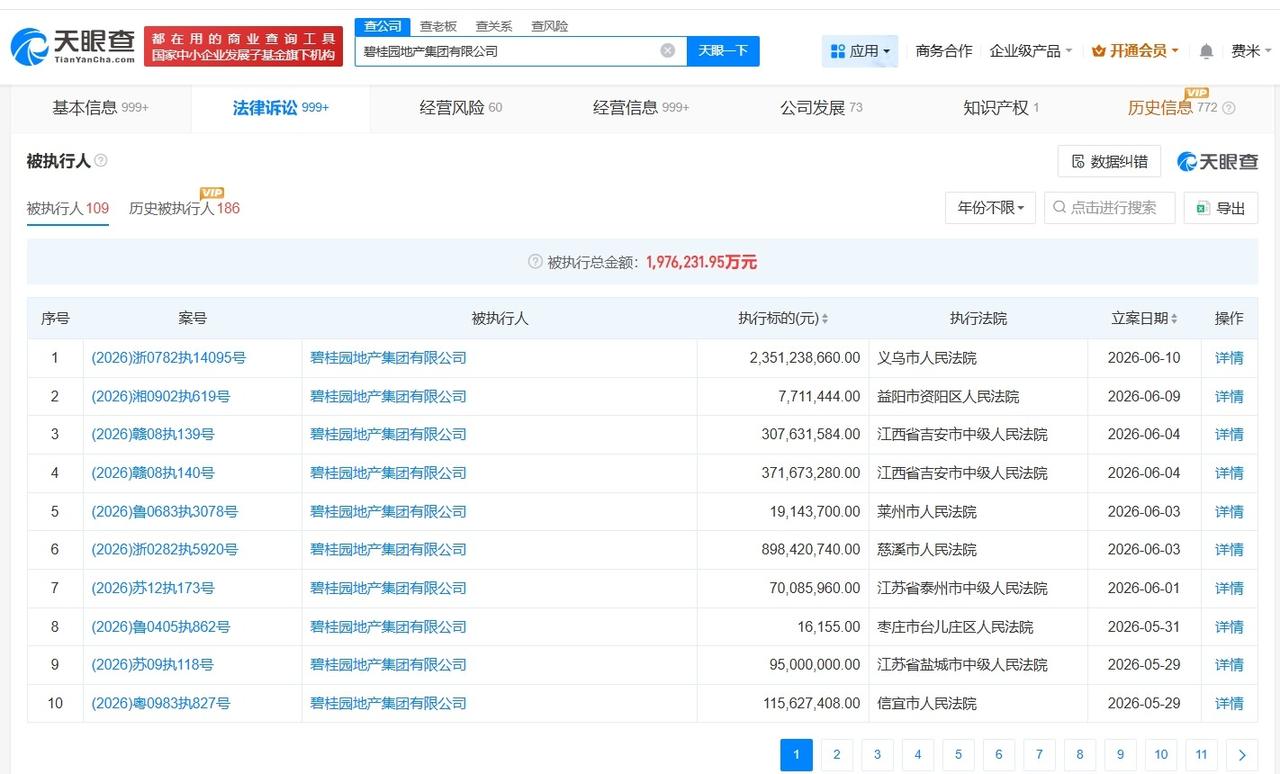
Task: Switch to 公司发展 tab
Action: [x=820, y=108]
